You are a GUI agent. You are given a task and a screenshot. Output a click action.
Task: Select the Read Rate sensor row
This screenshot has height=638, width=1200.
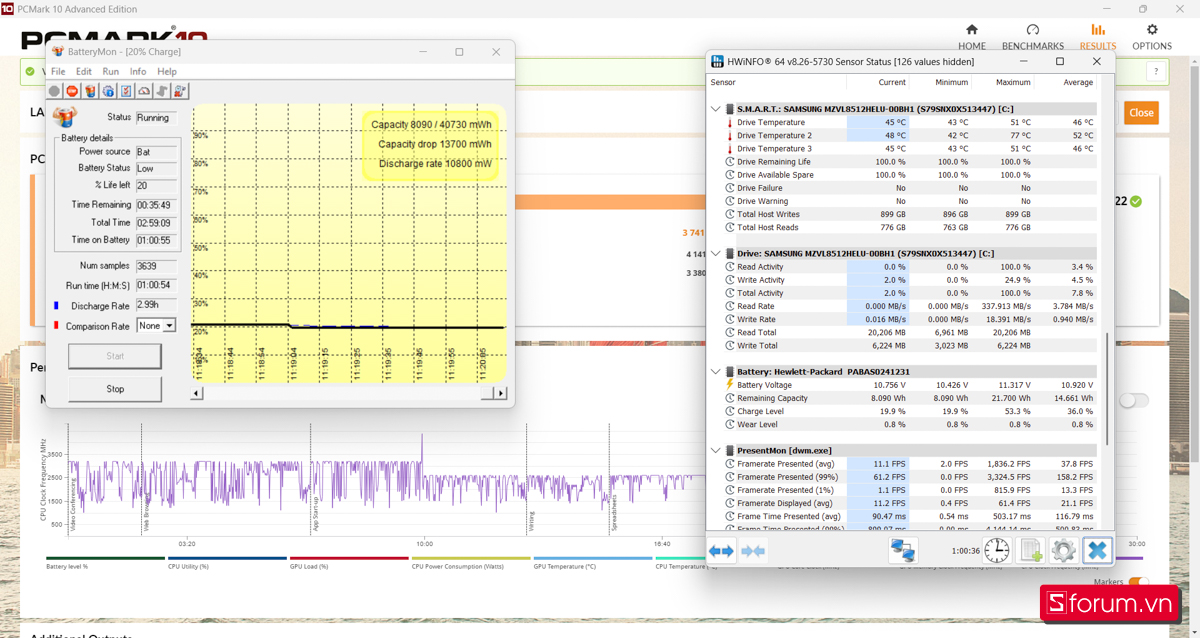pos(910,306)
